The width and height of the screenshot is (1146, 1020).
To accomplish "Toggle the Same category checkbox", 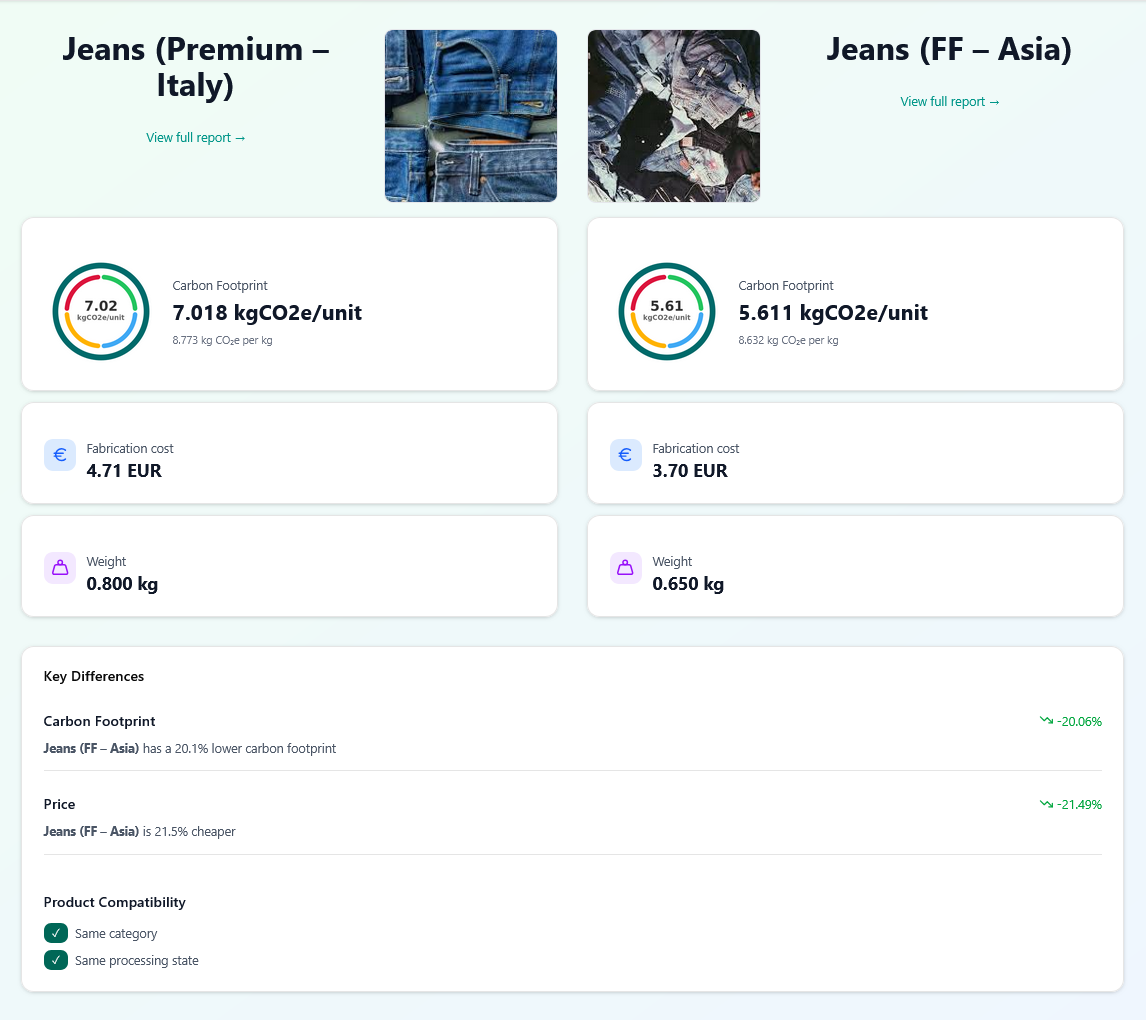I will [x=56, y=933].
